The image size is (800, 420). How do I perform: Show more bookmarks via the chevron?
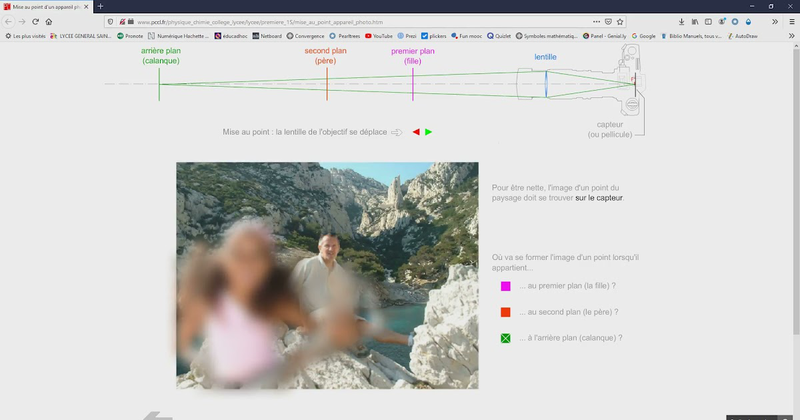pyautogui.click(x=791, y=36)
